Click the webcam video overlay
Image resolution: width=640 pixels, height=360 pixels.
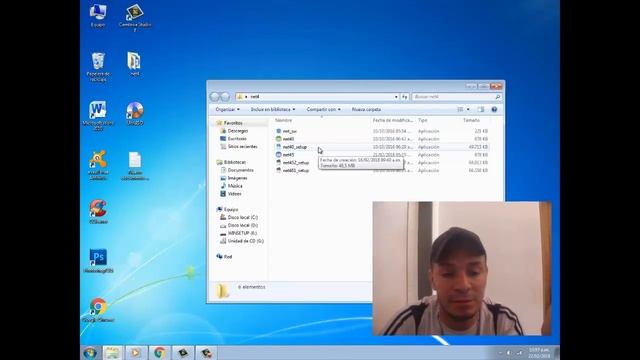coord(462,269)
